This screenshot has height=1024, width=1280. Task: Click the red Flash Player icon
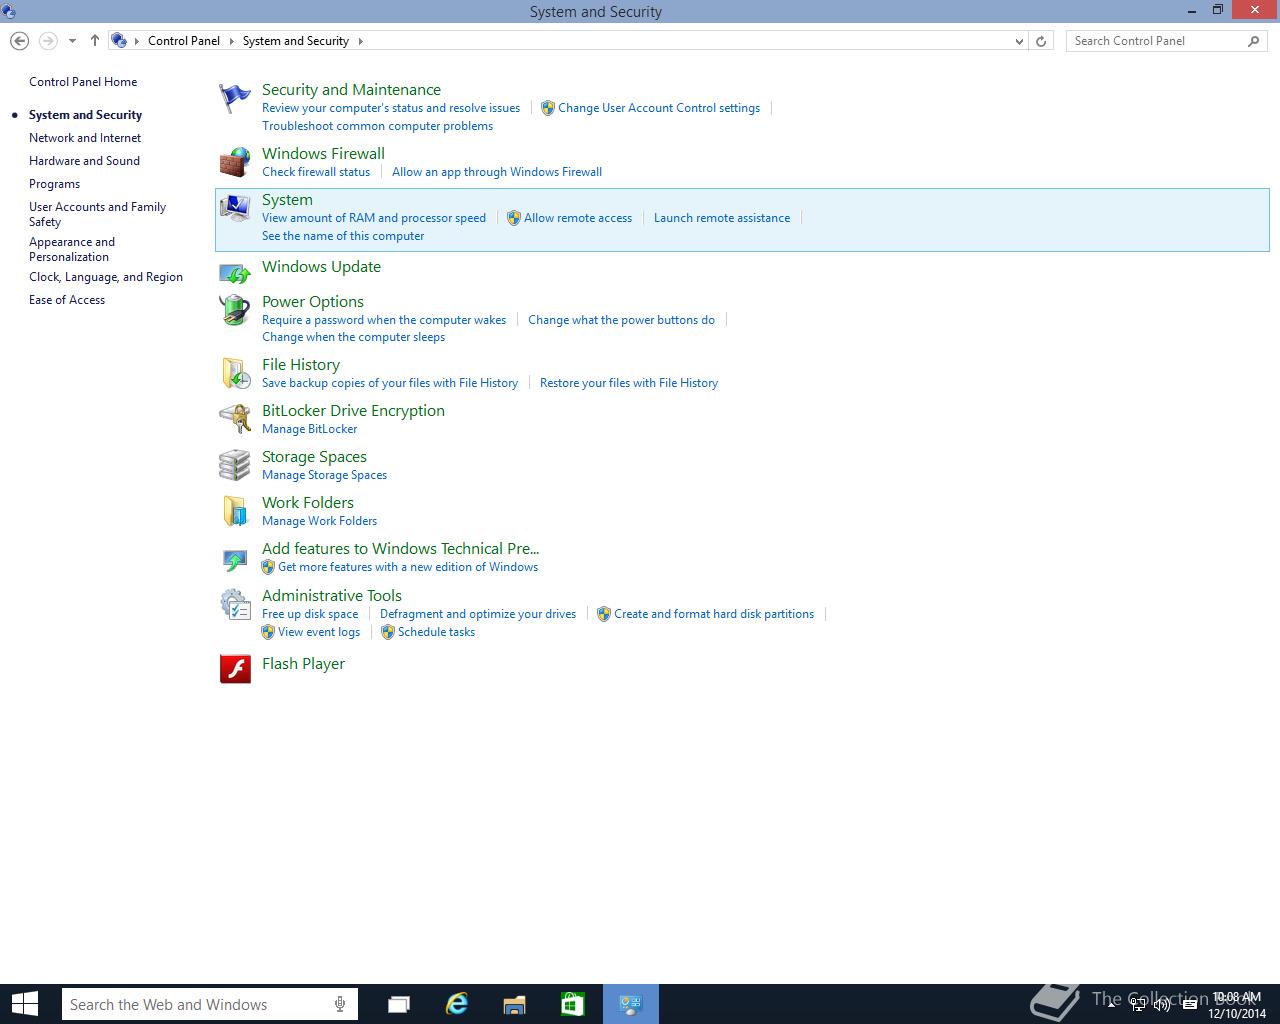click(x=235, y=668)
